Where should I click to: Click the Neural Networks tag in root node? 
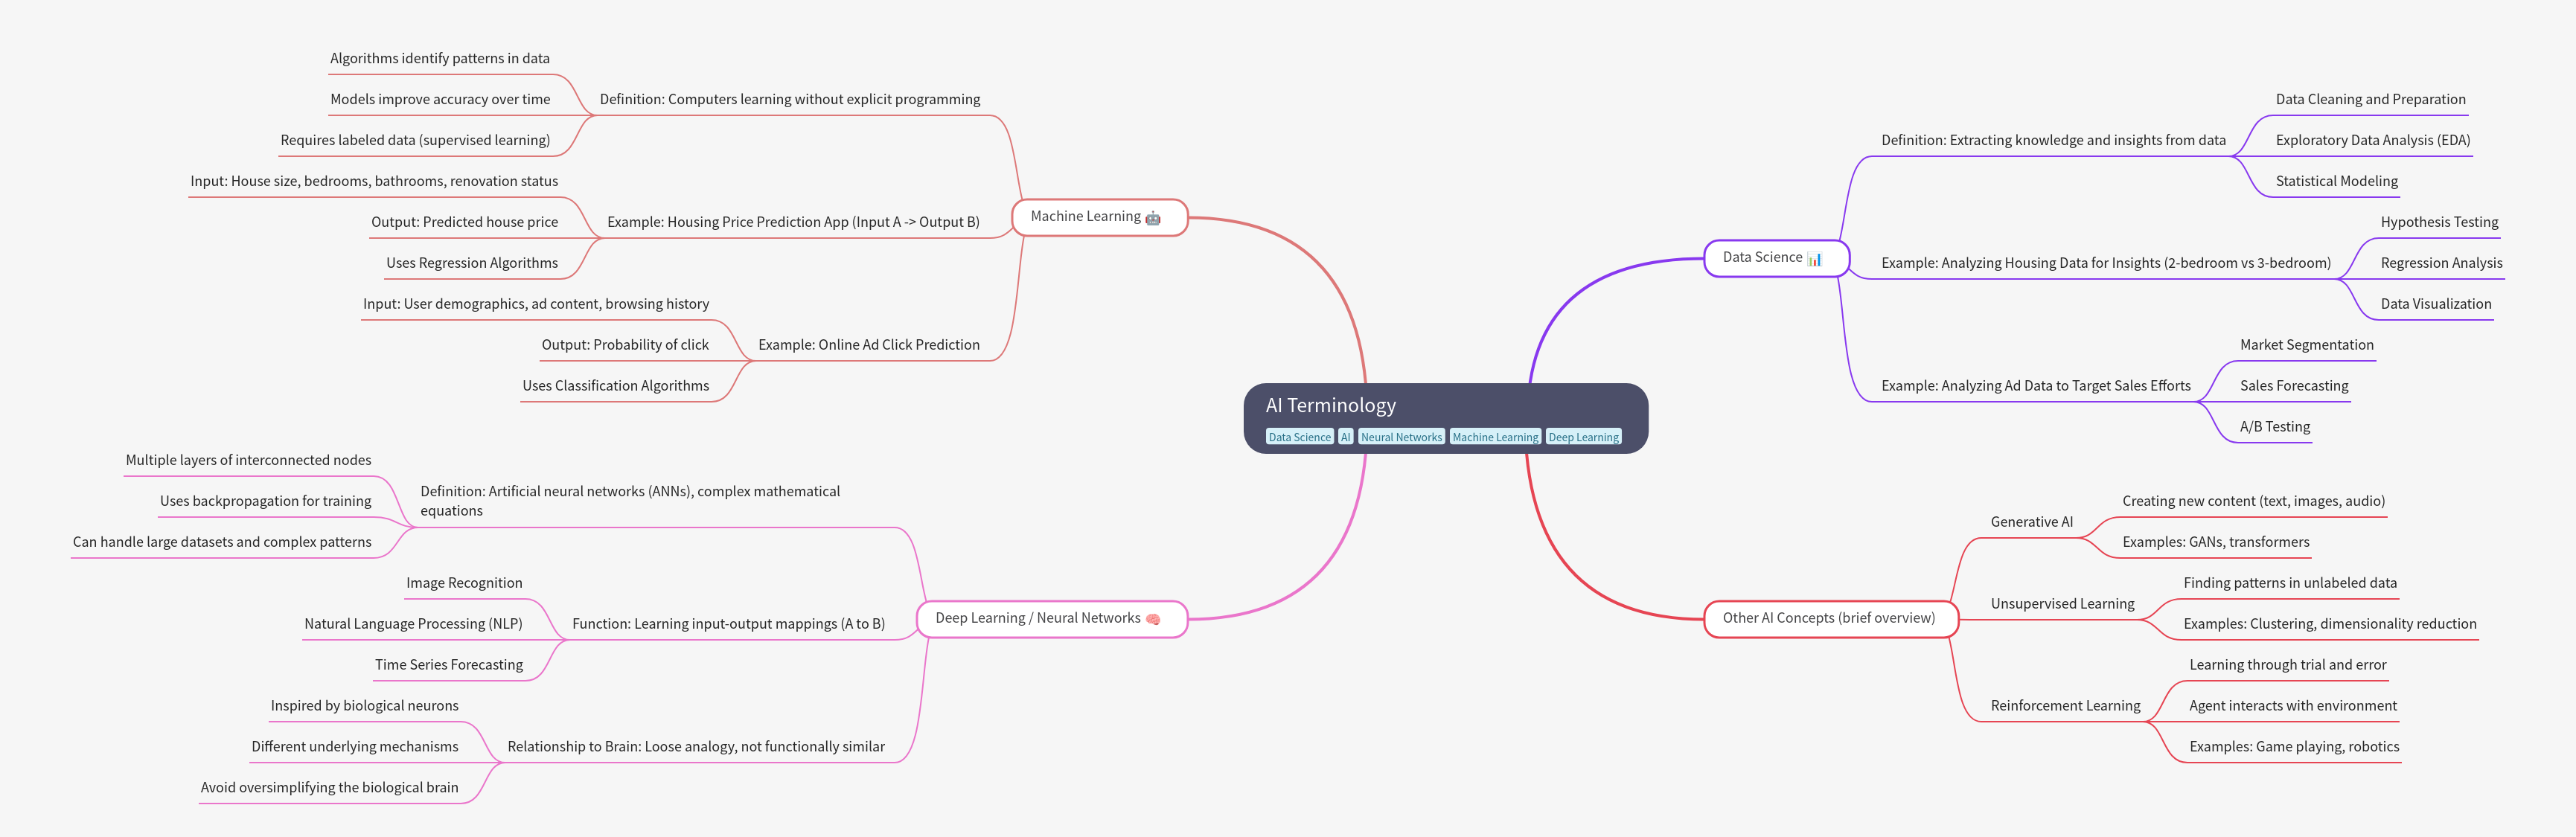click(1401, 437)
